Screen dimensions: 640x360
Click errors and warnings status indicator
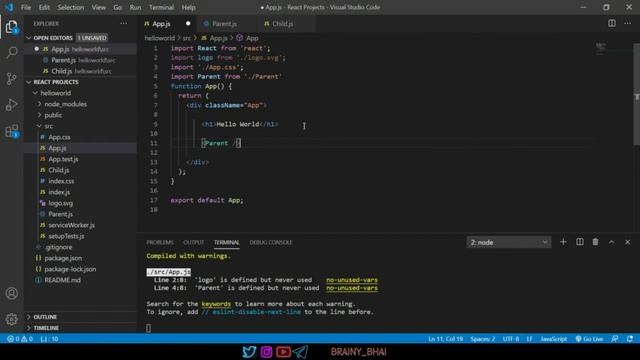pos(20,339)
